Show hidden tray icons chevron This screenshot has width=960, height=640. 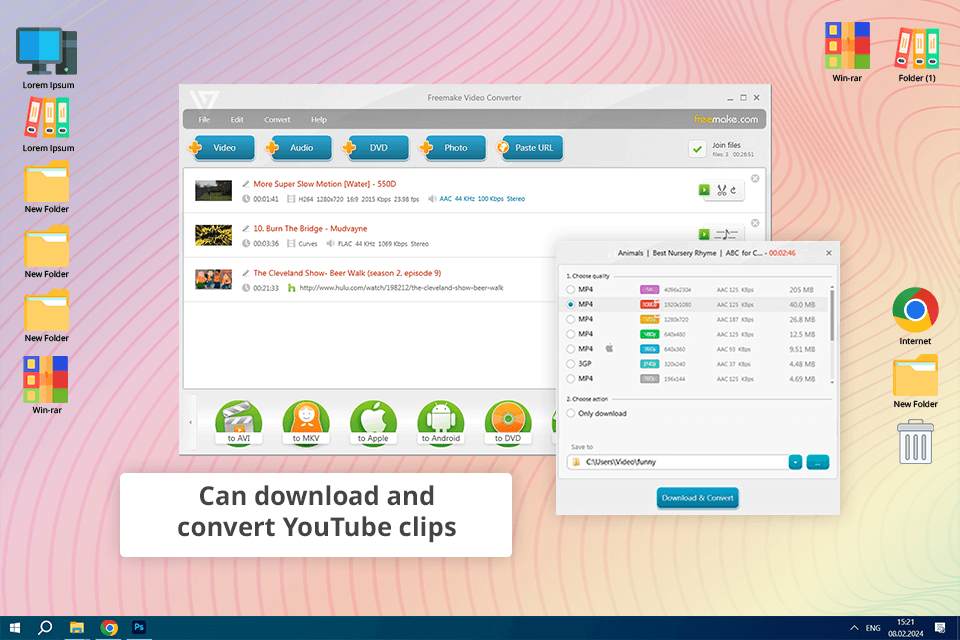click(x=853, y=628)
